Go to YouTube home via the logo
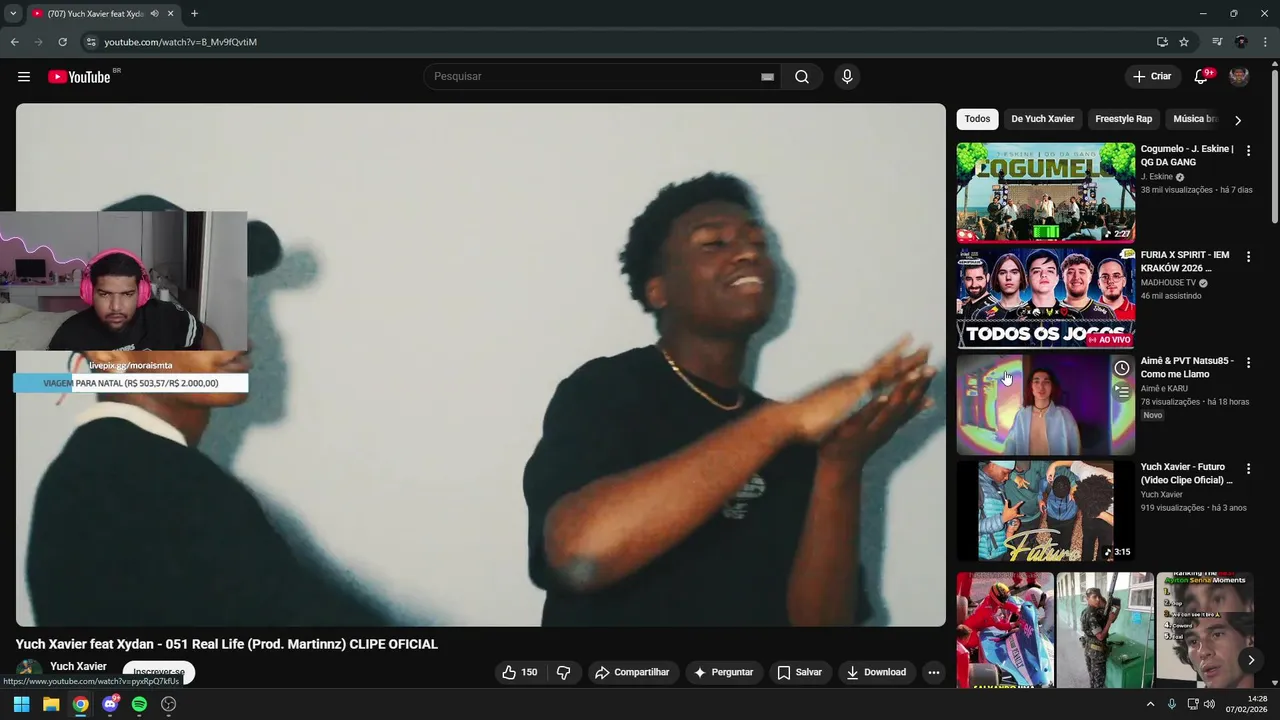The height and width of the screenshot is (720, 1280). pyautogui.click(x=79, y=77)
